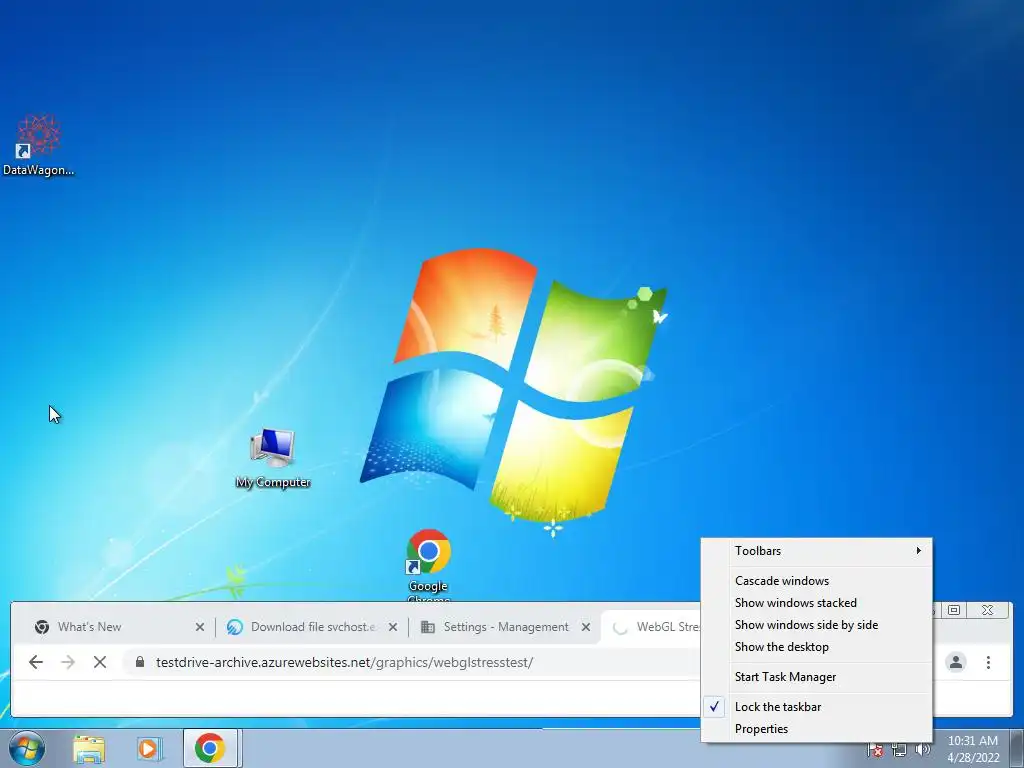This screenshot has width=1024, height=768.
Task: Close the Chrome window
Action: (x=987, y=610)
